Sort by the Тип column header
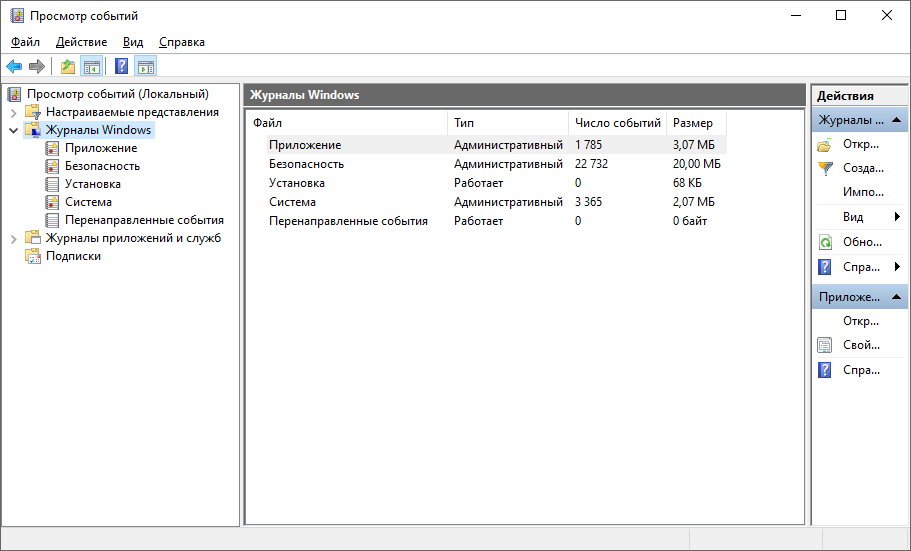The width and height of the screenshot is (911, 551). [x=508, y=123]
